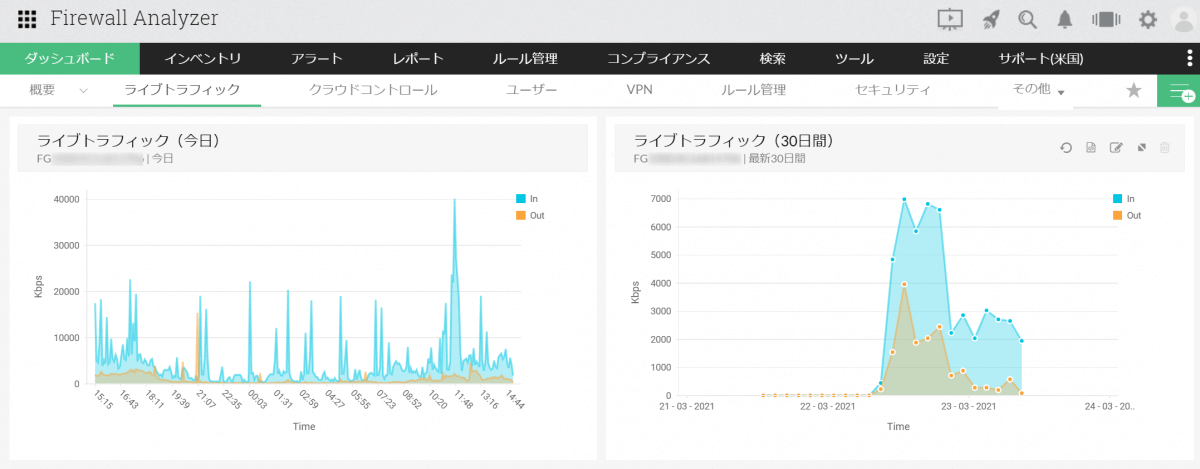Viewport: 1200px width, 469px height.
Task: Open the ツール menu
Action: click(x=854, y=58)
